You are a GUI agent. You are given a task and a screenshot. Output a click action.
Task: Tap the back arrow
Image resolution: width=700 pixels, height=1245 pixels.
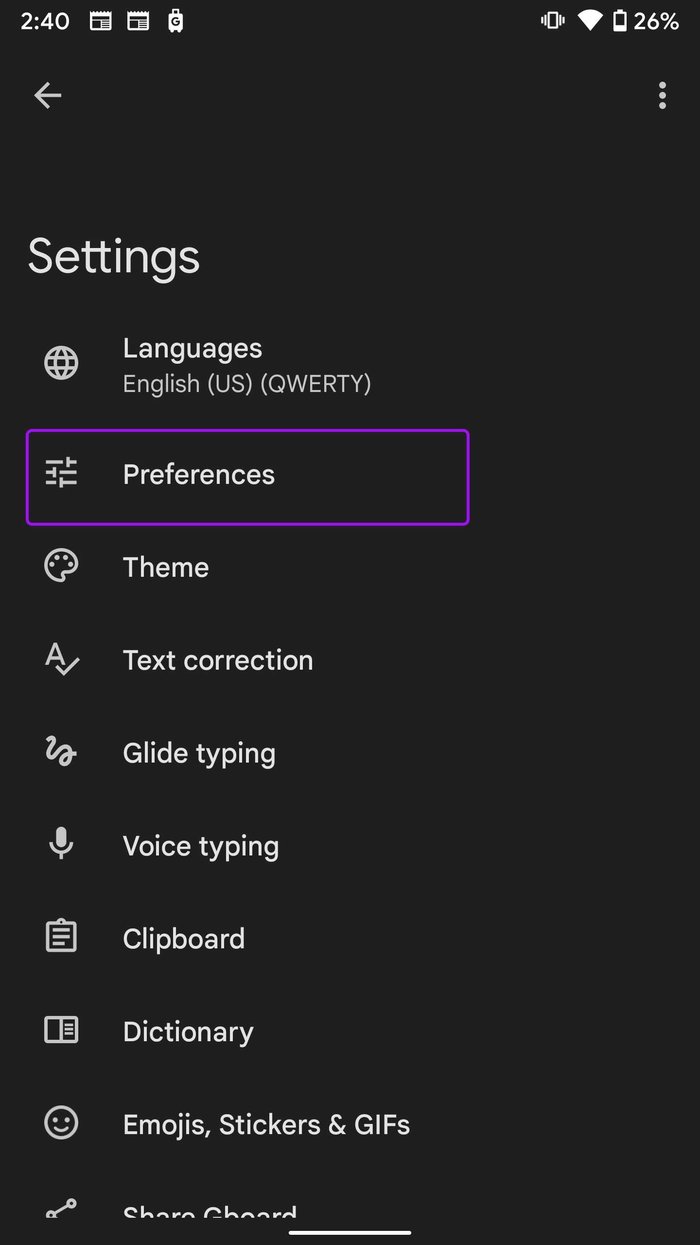click(x=47, y=95)
